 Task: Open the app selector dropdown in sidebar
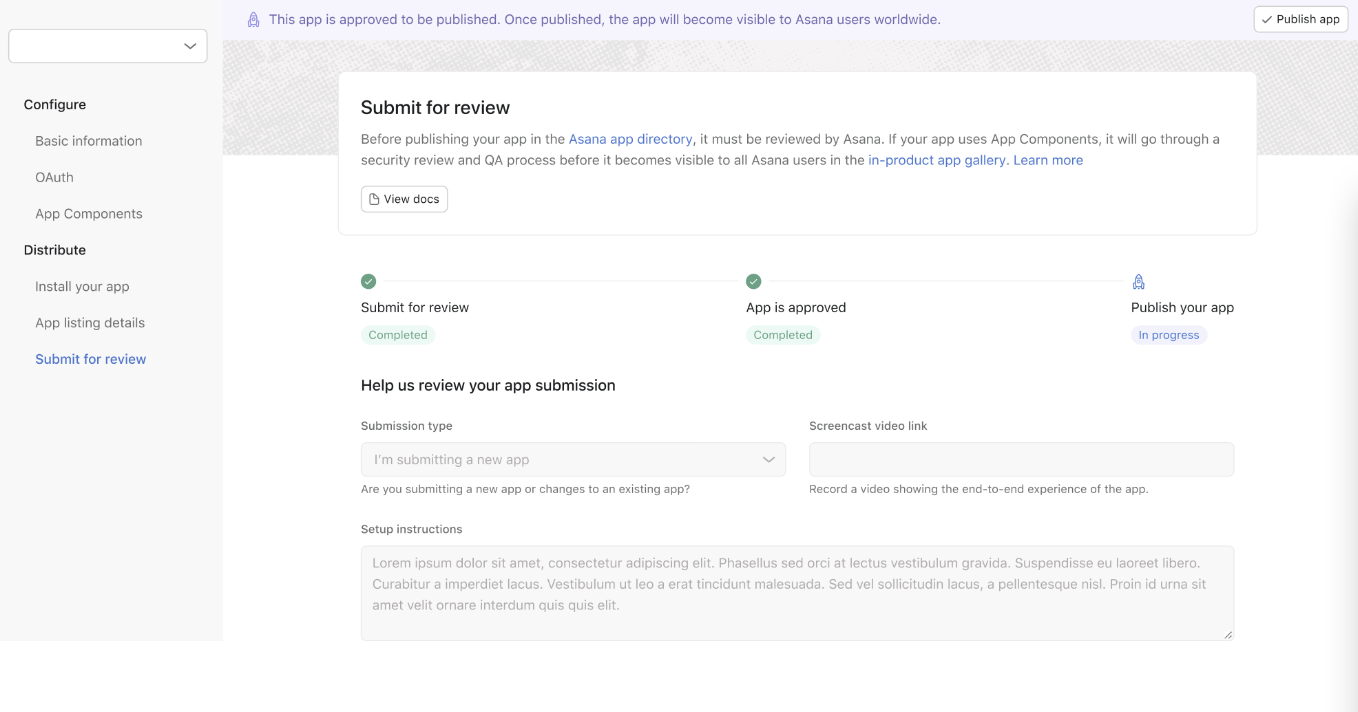(x=108, y=46)
